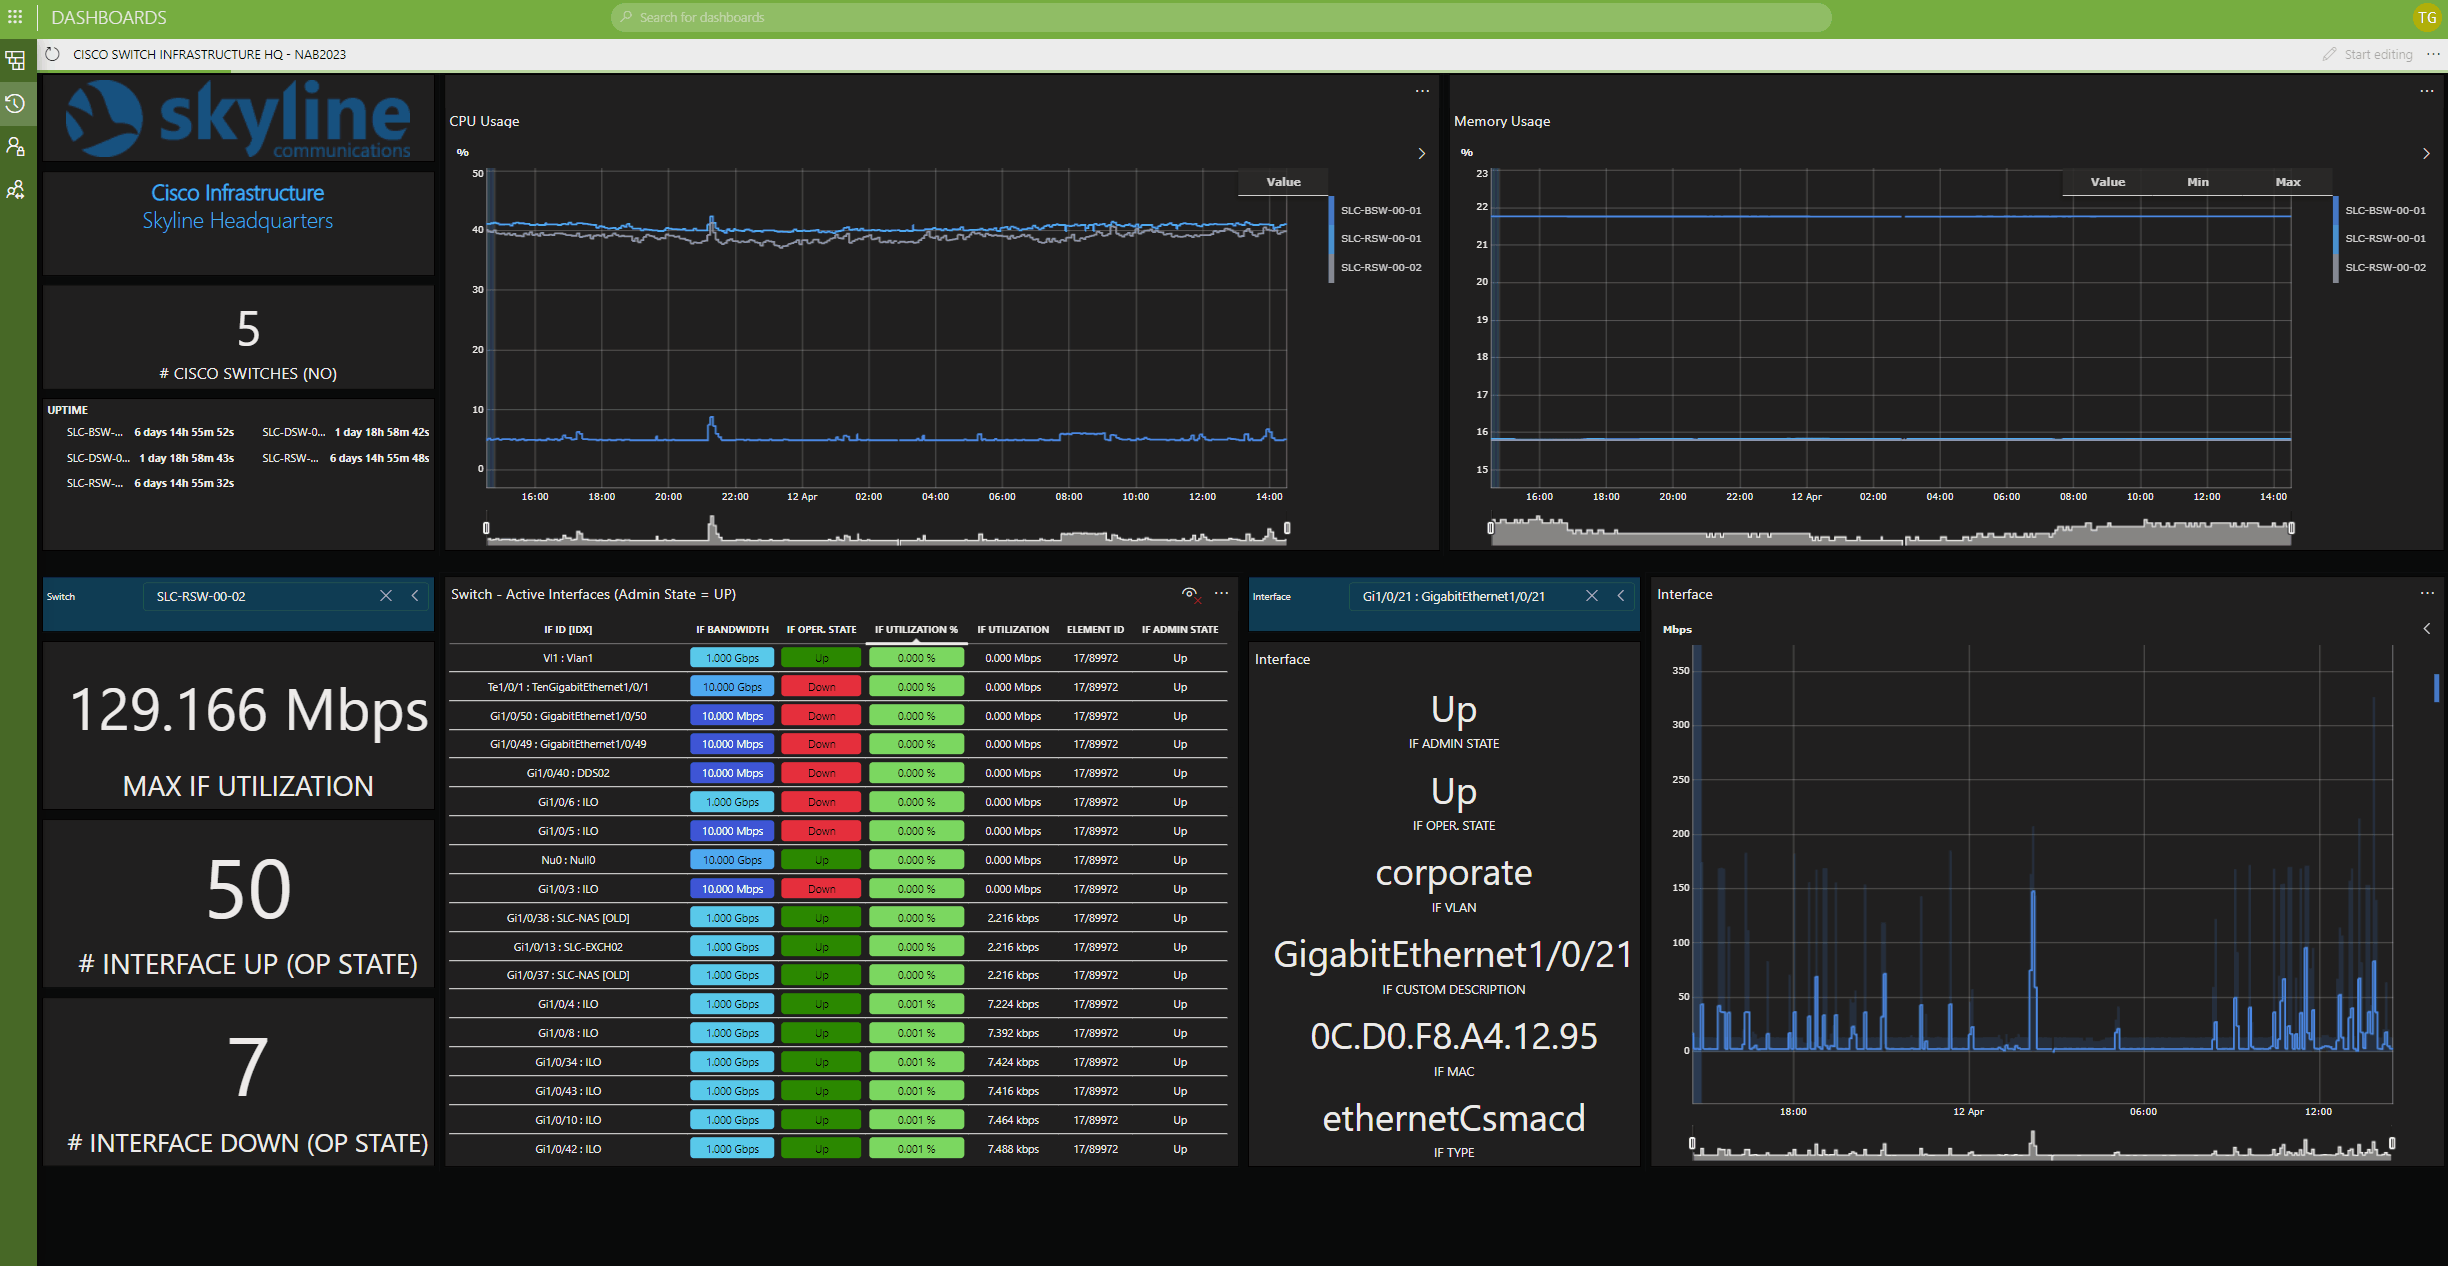Viewport: 2448px width, 1266px height.
Task: Clear the SLC-RSW-00-02 switch selection
Action: (x=386, y=596)
